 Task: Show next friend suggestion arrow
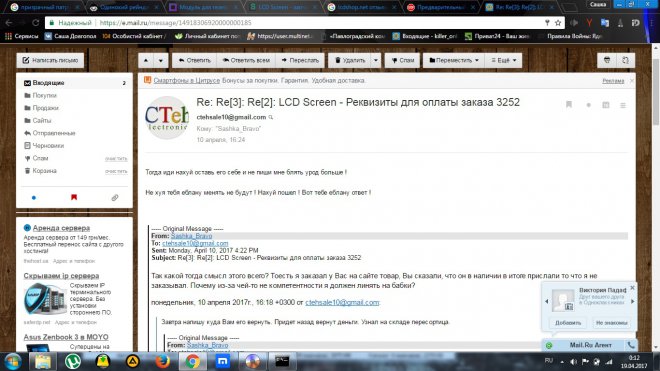click(632, 302)
